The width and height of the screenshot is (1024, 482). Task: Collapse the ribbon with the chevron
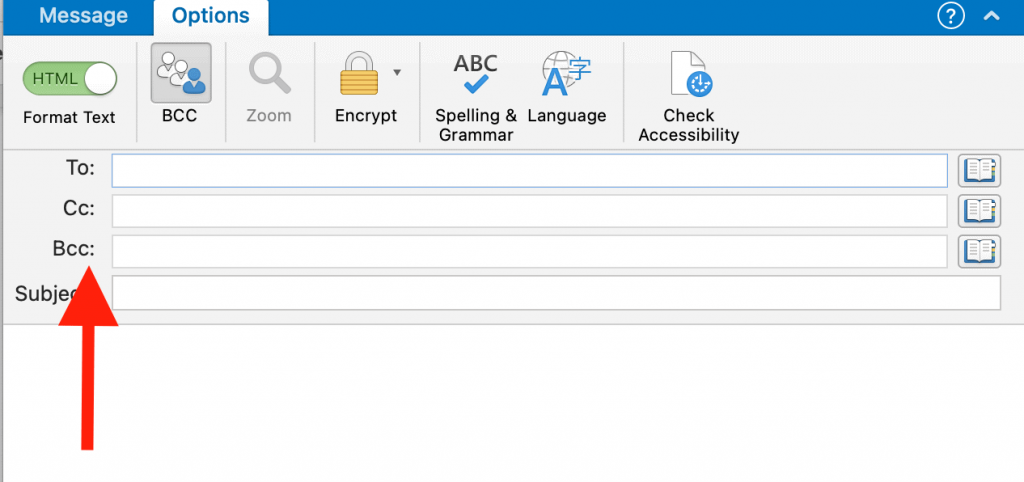991,16
